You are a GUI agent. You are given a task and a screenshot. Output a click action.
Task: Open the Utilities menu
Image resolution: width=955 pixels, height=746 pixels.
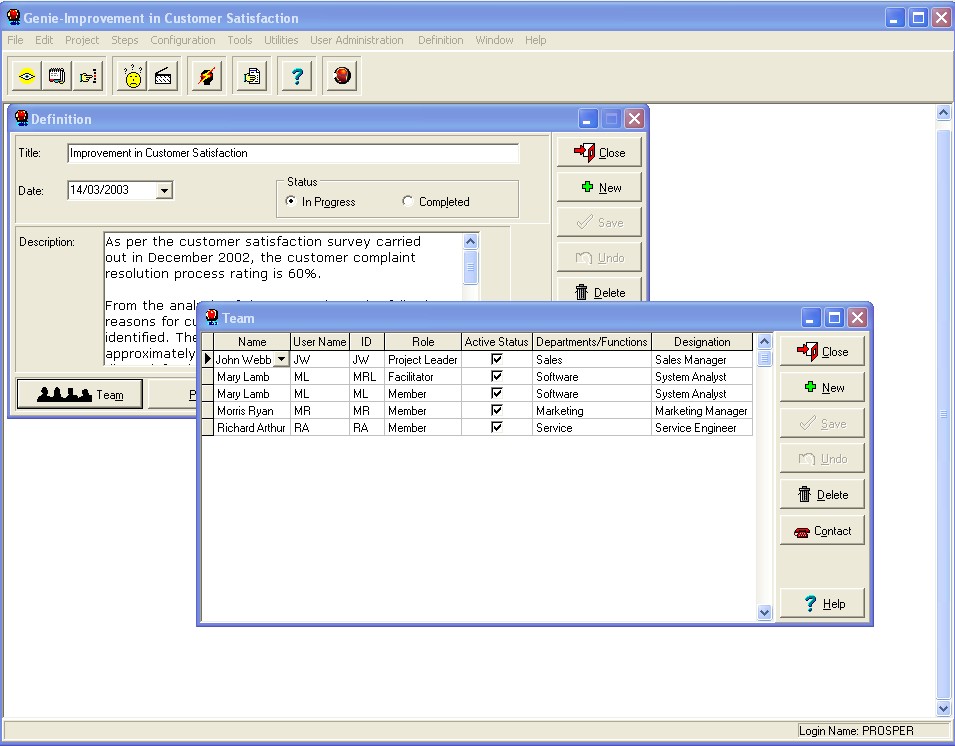click(281, 40)
